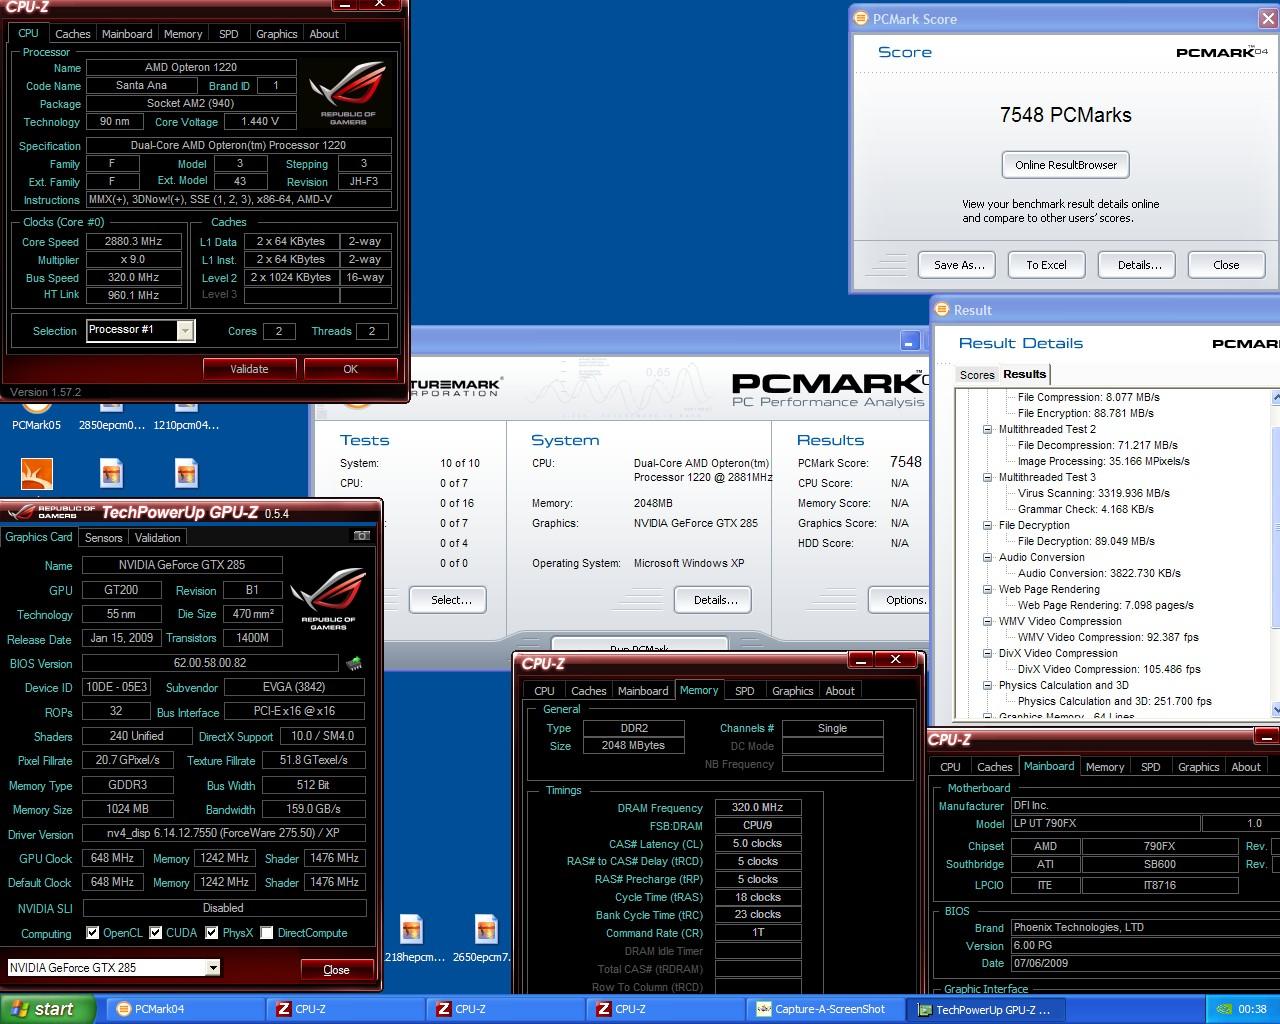
Task: Open SPD tab in the memory CPU-Z window
Action: click(745, 691)
